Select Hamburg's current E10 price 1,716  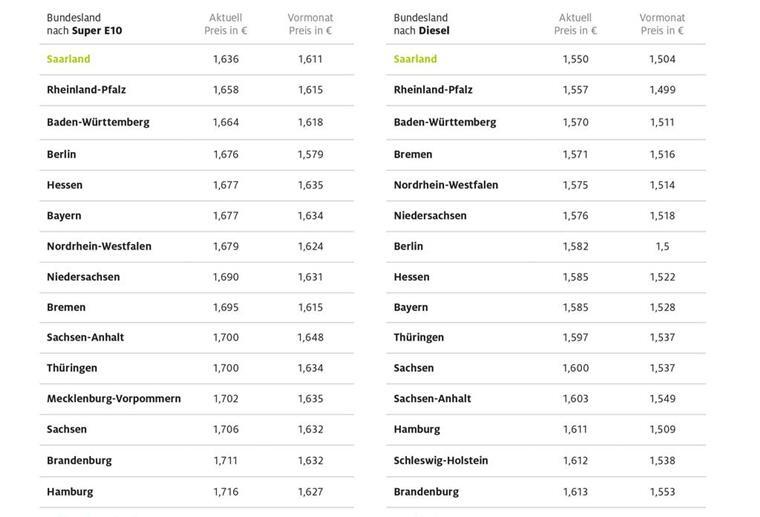[x=226, y=492]
